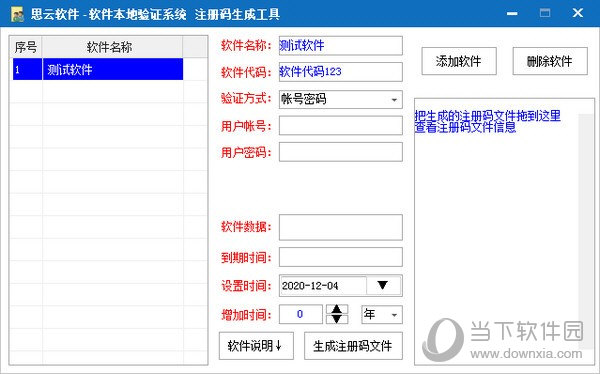Decrease 增加时间 with down arrow
Viewport: 600px width, 374px height.
[x=337, y=319]
